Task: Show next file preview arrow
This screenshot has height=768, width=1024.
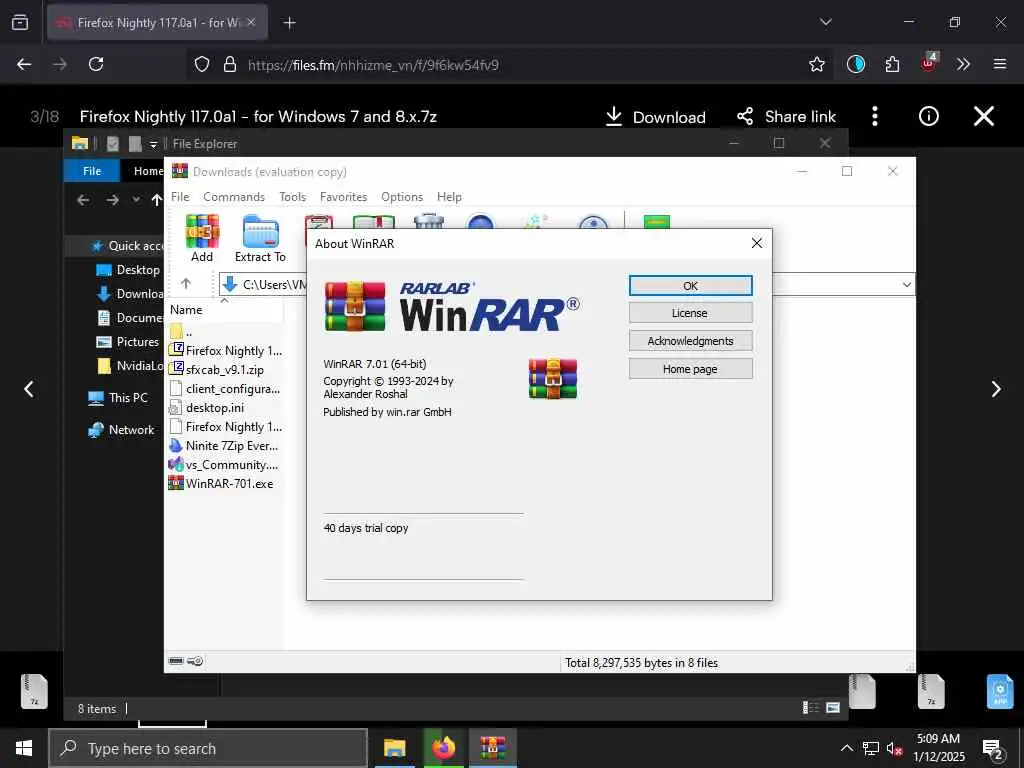Action: [996, 389]
